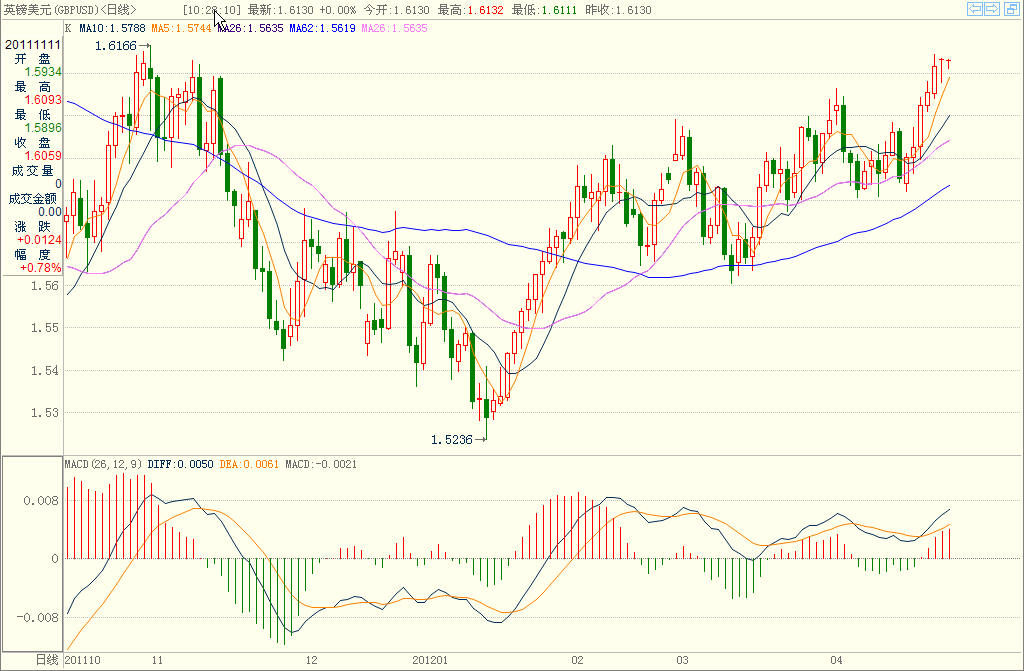Screen dimensions: 1024x671
Task: Select the 日线 period label at bottom left
Action: (x=47, y=660)
